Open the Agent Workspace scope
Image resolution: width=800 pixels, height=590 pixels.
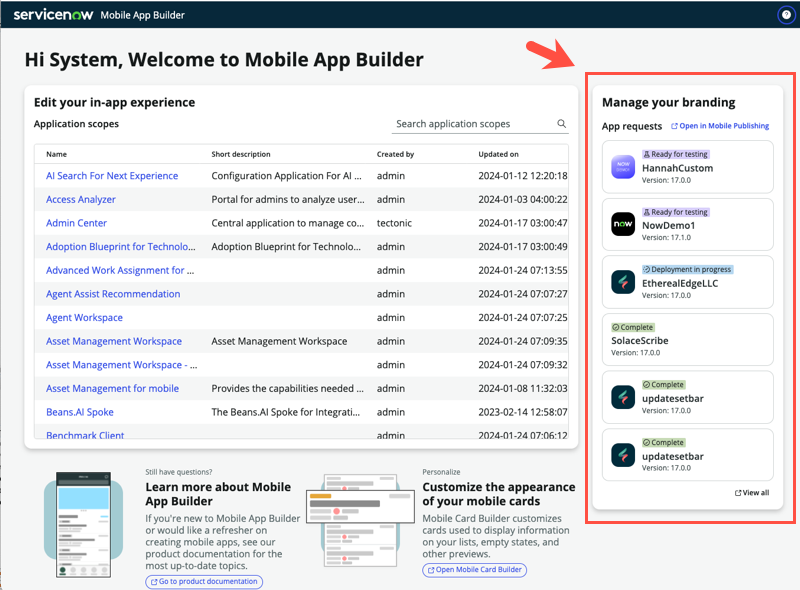[84, 317]
